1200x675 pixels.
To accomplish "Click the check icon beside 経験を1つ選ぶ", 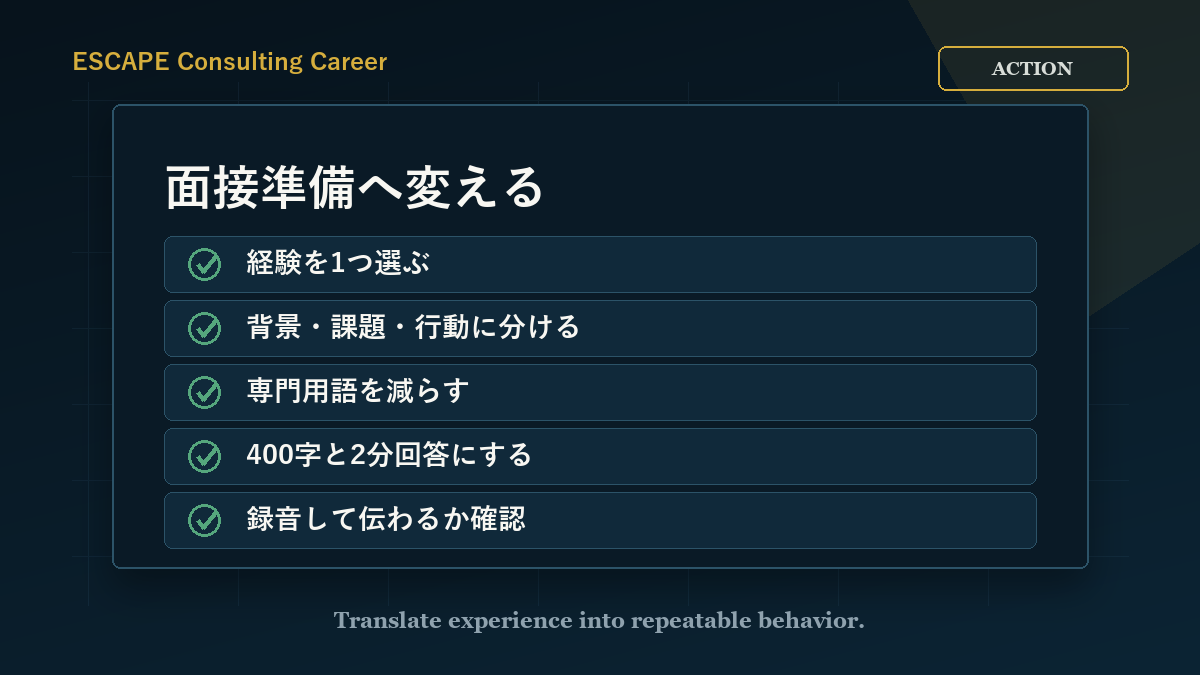I will pos(205,265).
